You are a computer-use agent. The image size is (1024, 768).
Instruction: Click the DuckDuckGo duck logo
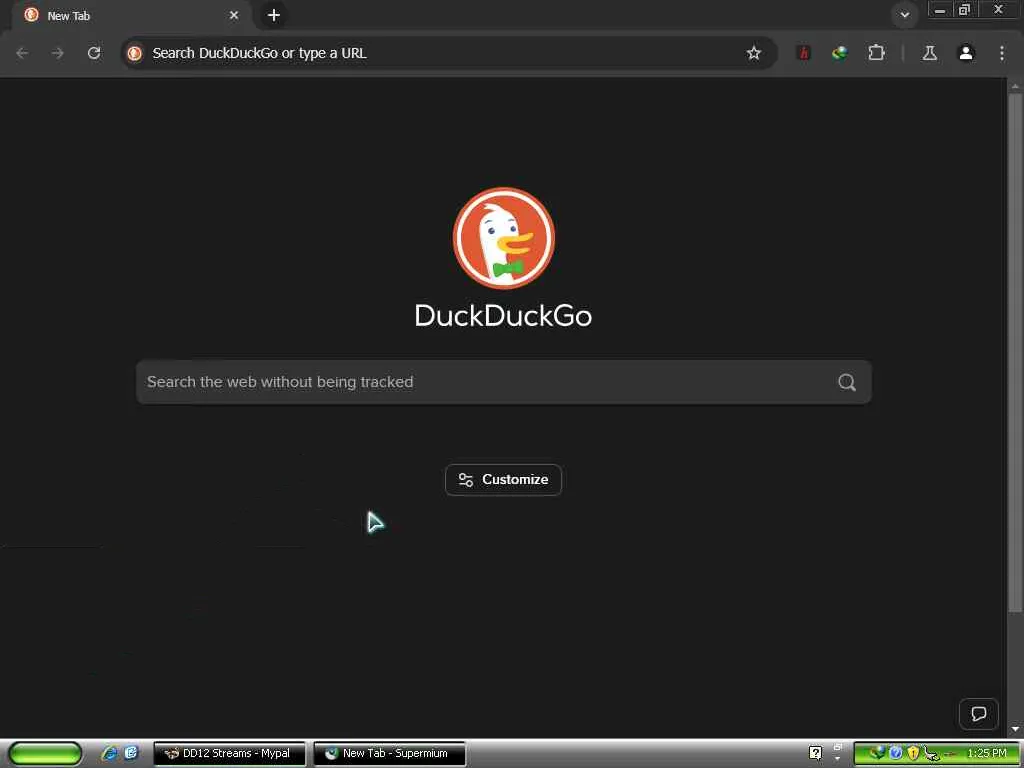504,238
